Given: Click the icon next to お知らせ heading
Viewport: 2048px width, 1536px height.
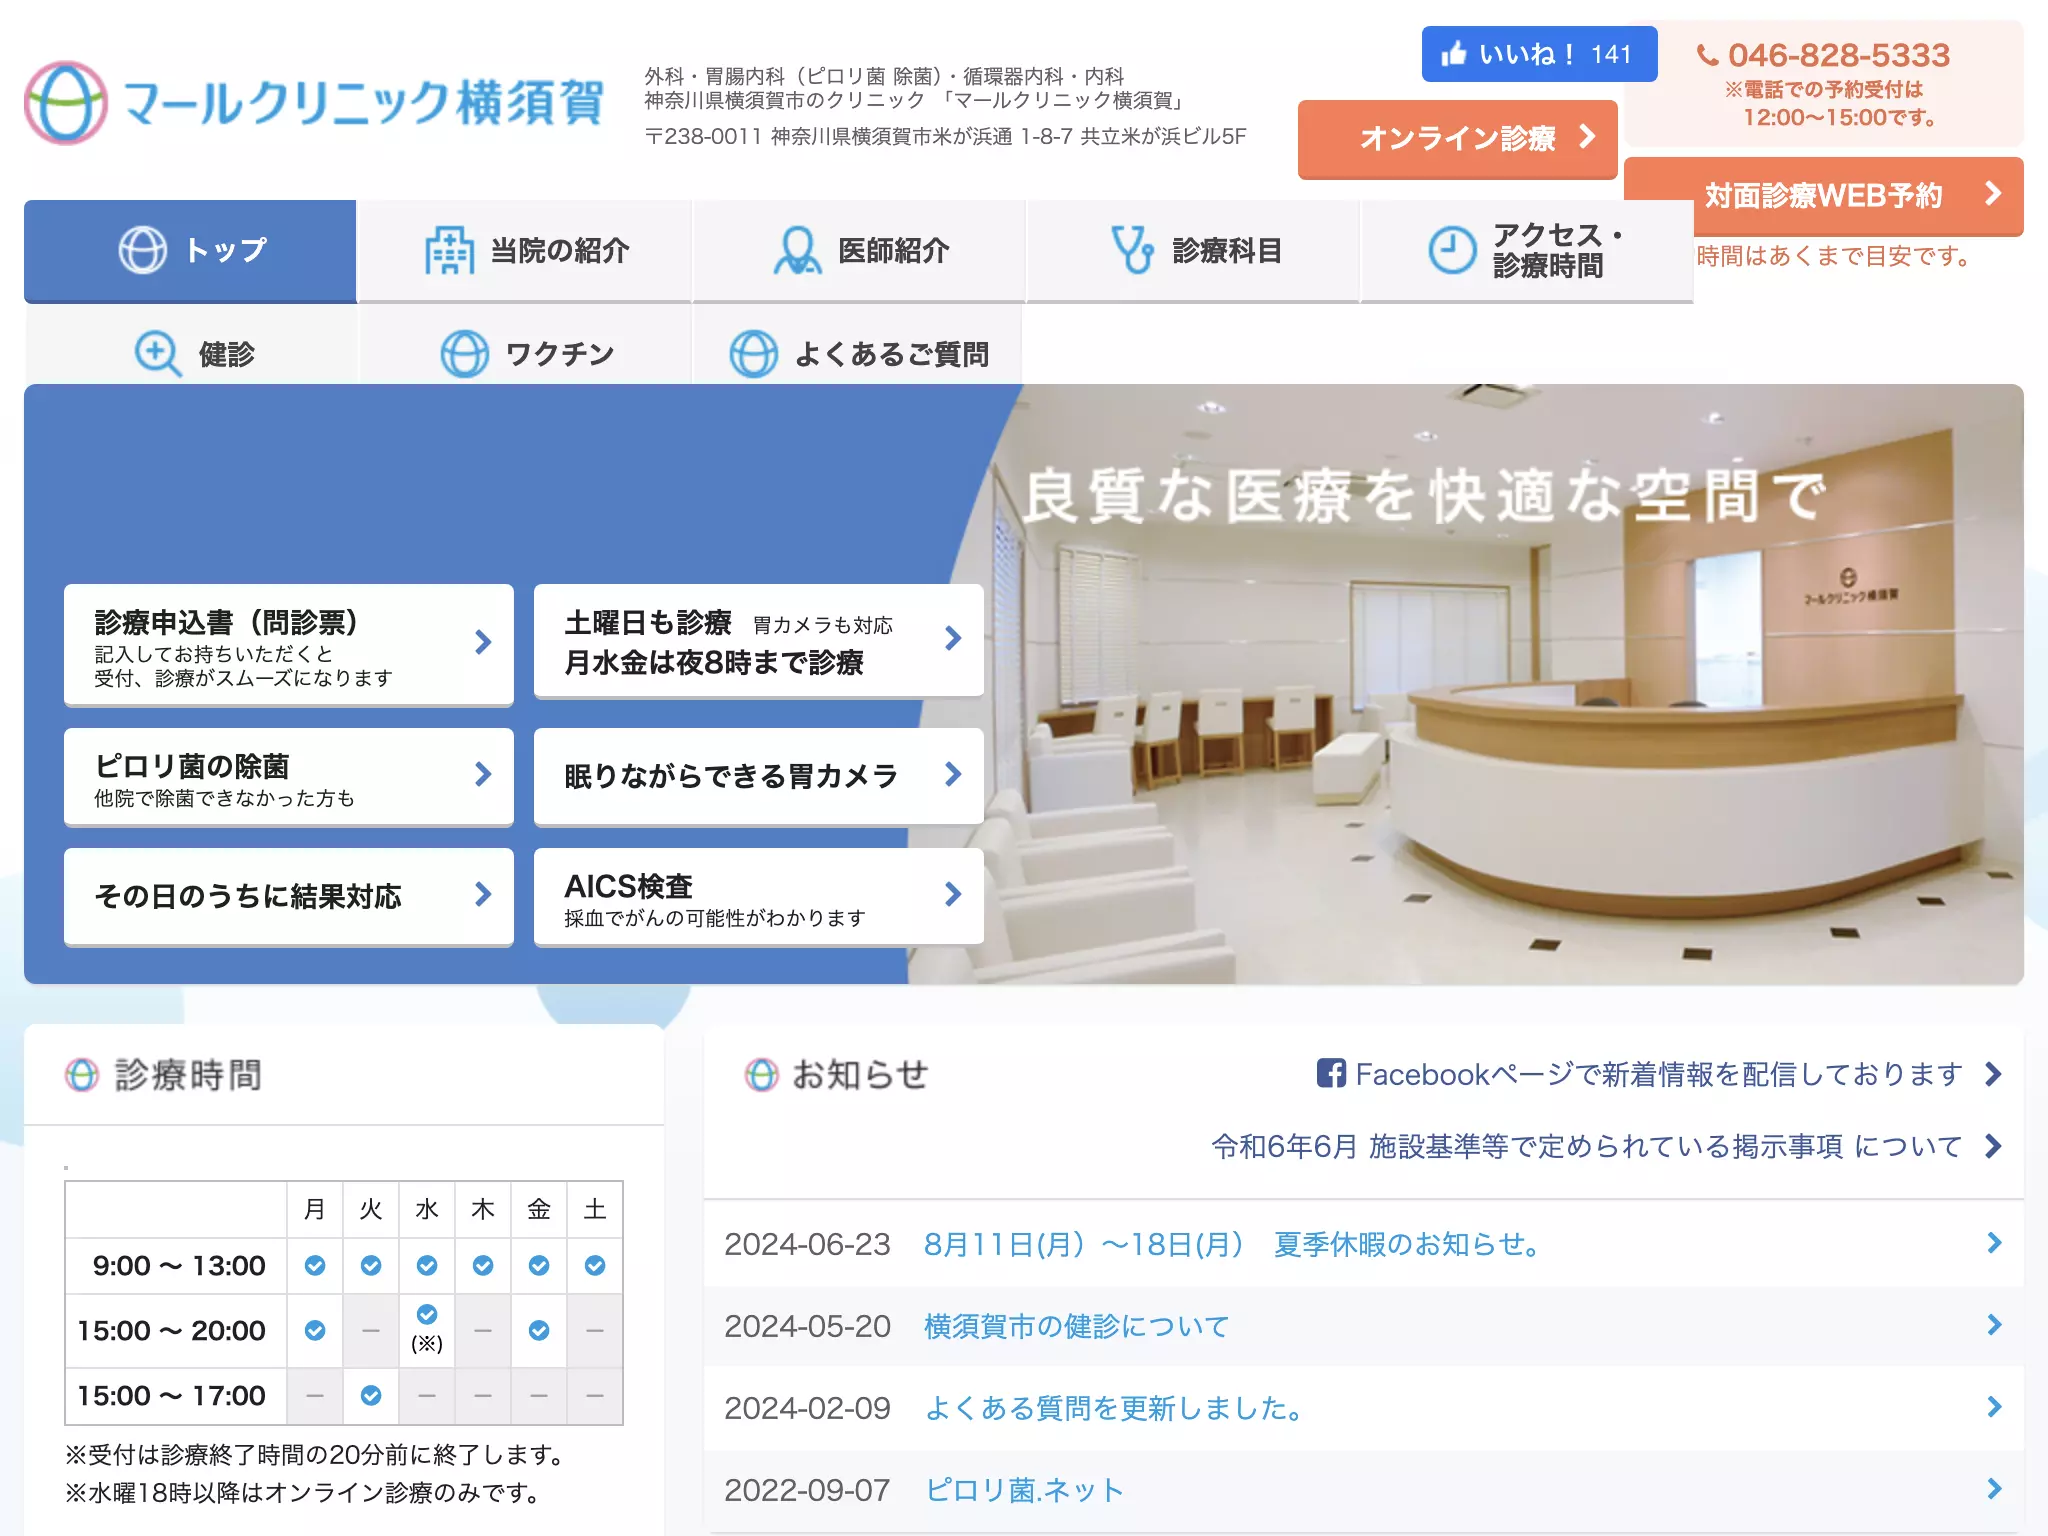Looking at the screenshot, I should tap(761, 1075).
